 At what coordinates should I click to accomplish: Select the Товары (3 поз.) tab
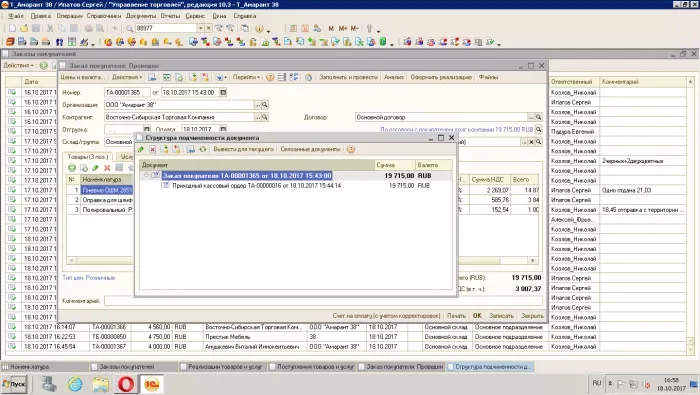click(x=88, y=157)
